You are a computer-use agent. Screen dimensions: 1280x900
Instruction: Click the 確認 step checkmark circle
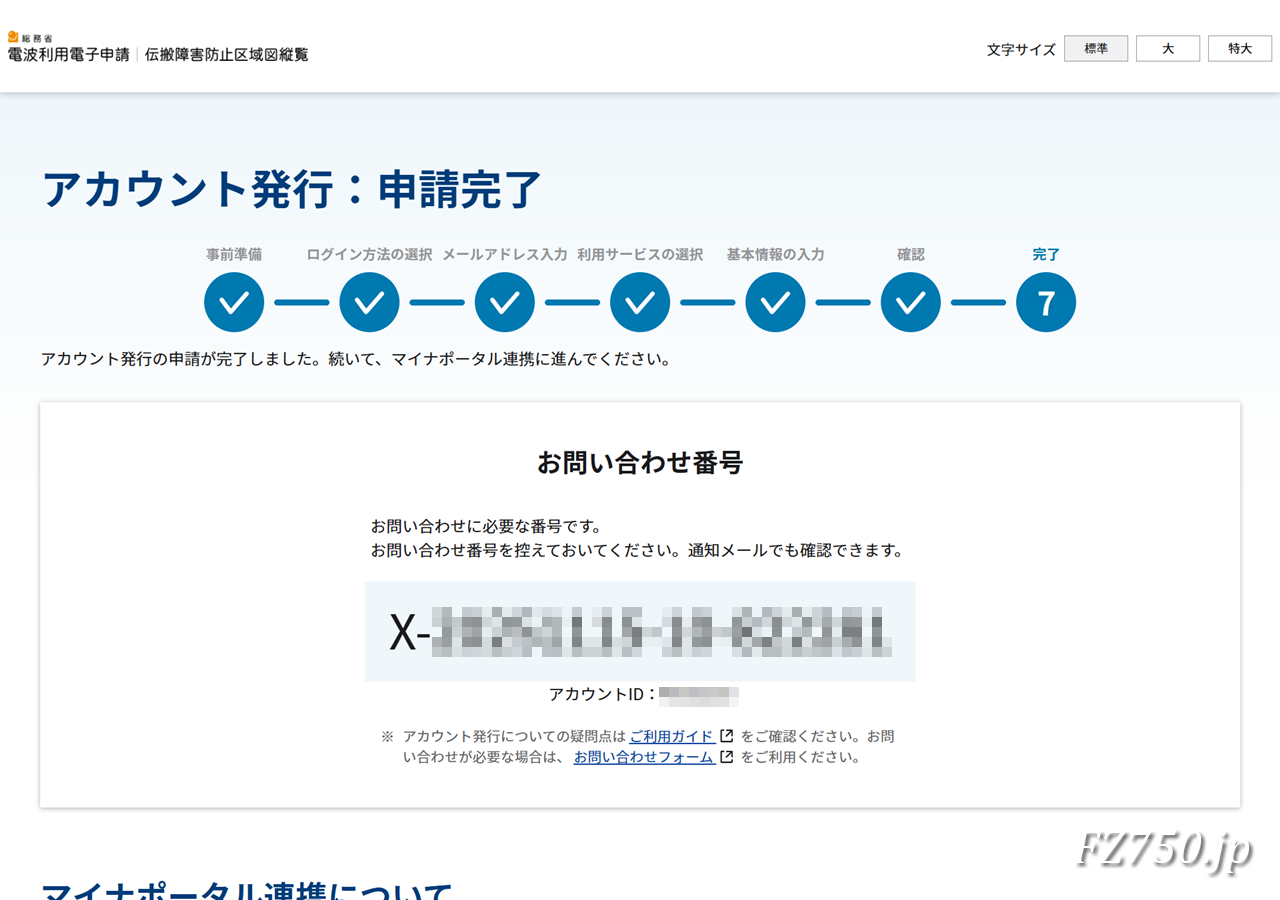pos(910,302)
